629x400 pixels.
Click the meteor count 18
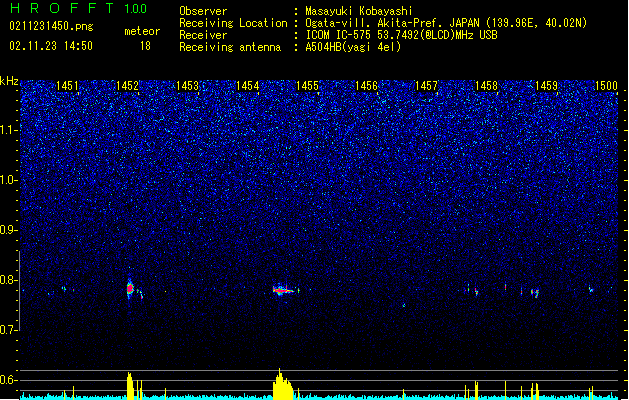(x=145, y=46)
